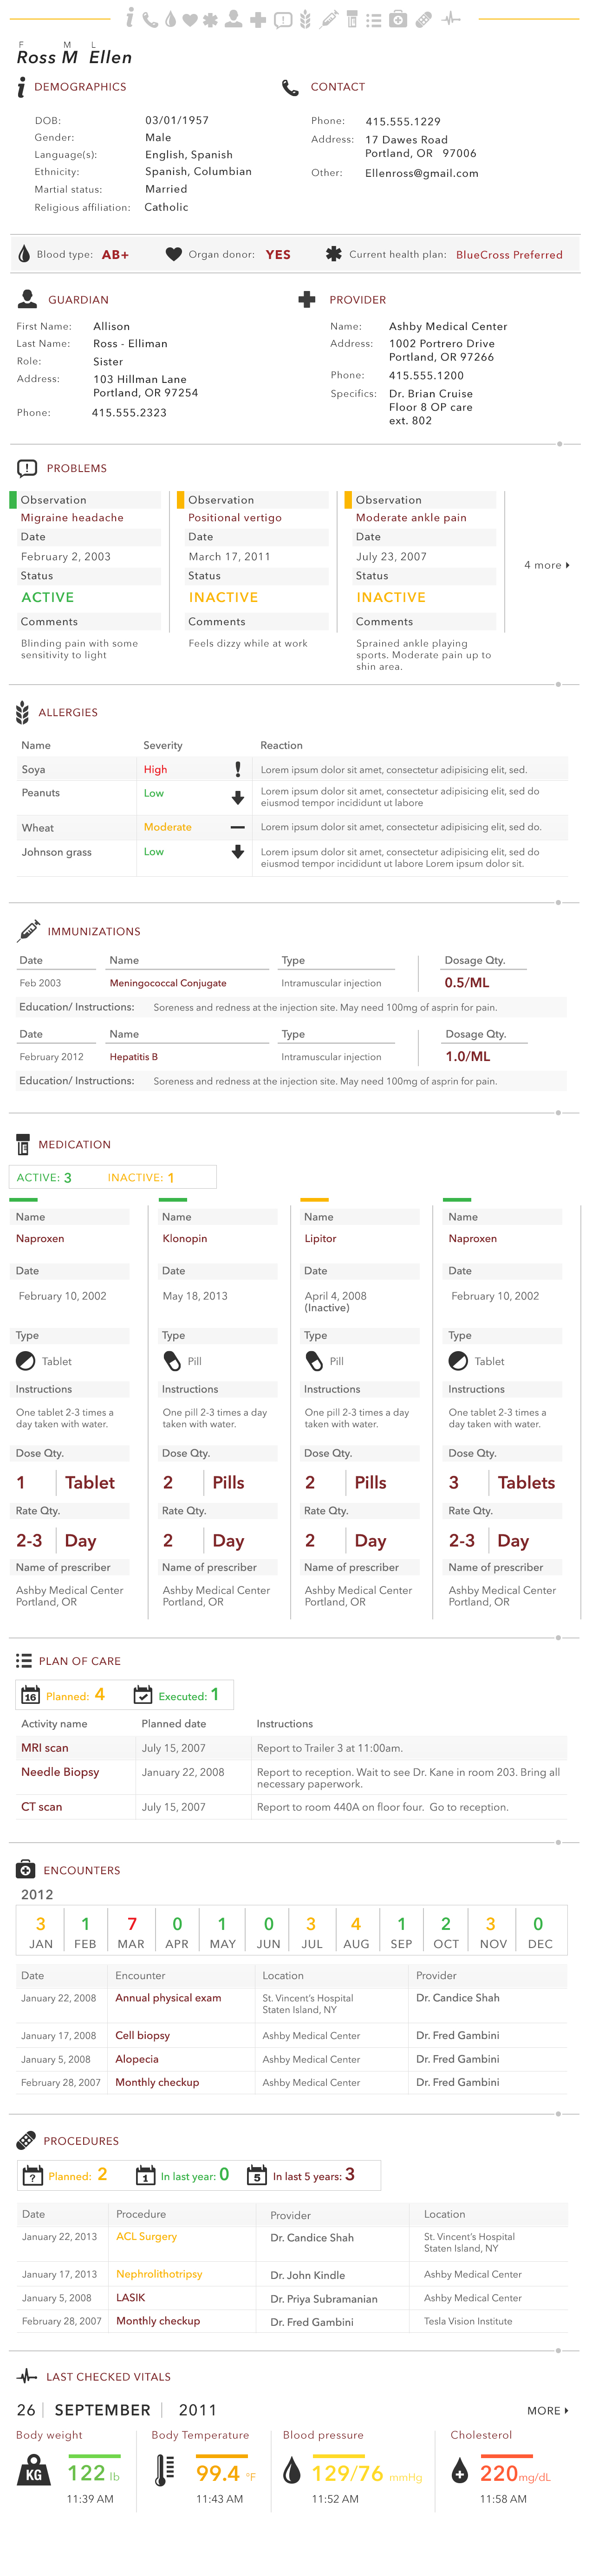This screenshot has height=2576, width=592.
Task: Click the syringe immunizations icon in top strip
Action: click(328, 19)
